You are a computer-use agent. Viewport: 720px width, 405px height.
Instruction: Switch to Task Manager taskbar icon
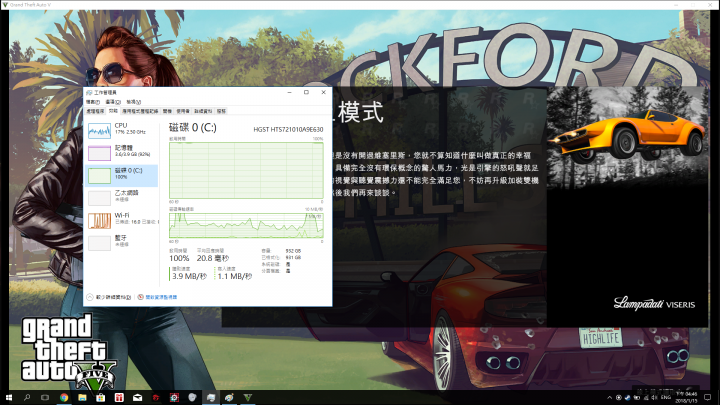[211, 398]
